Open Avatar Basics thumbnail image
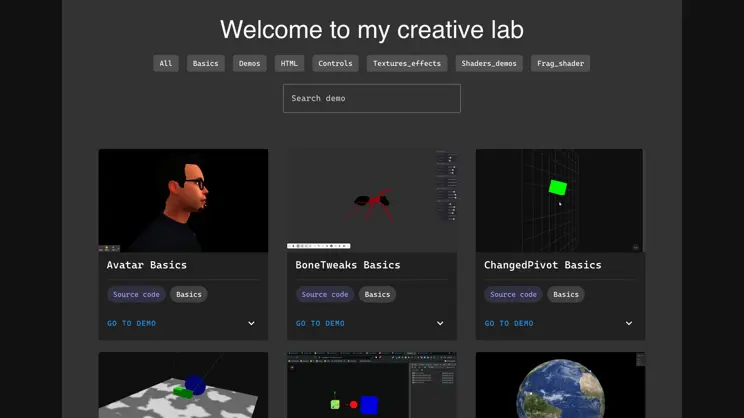 click(183, 200)
